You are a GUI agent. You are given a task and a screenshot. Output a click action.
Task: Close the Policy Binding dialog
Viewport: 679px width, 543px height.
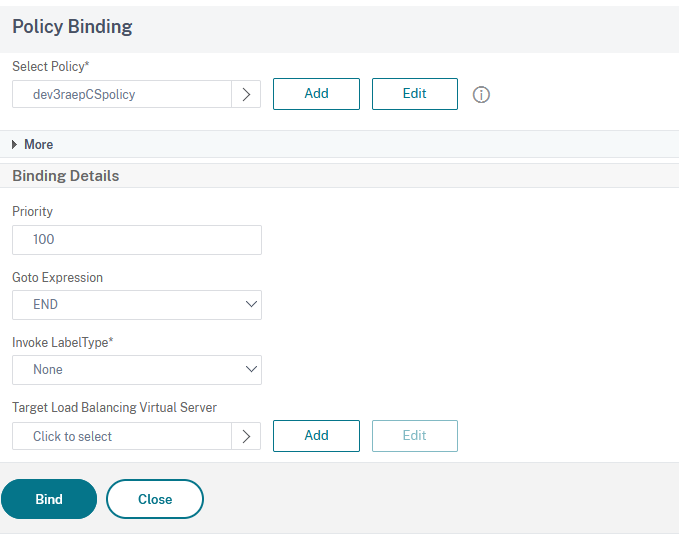pyautogui.click(x=155, y=499)
